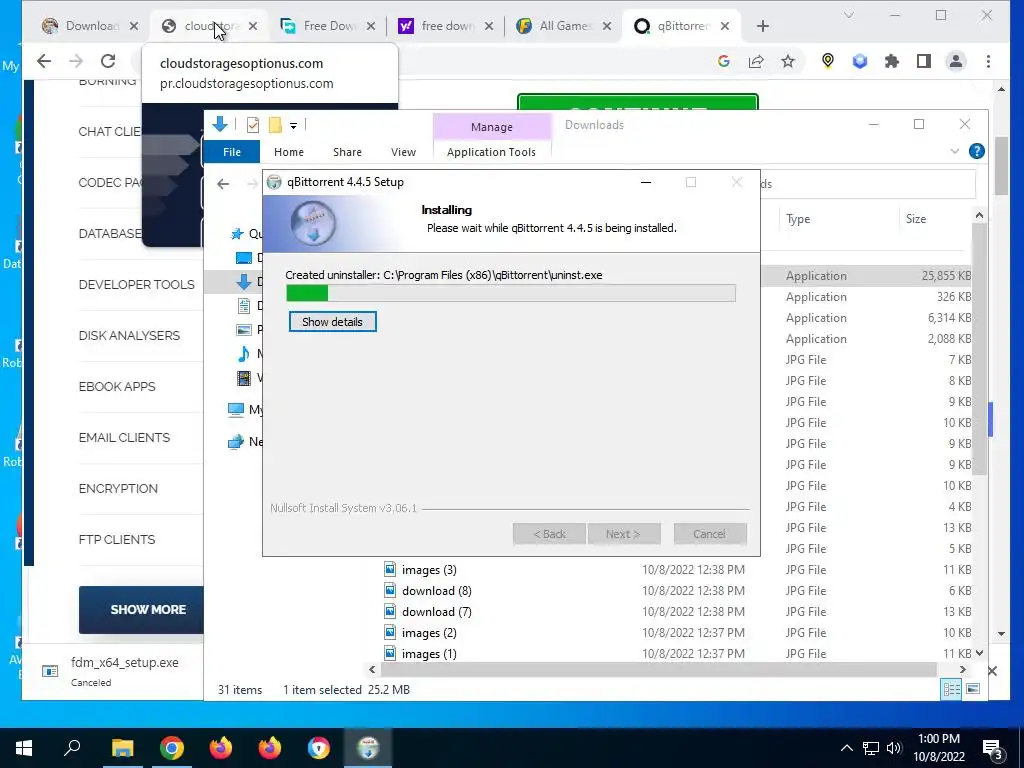This screenshot has height=768, width=1024.
Task: Open the qBittorrent setup taskbar icon
Action: (368, 748)
